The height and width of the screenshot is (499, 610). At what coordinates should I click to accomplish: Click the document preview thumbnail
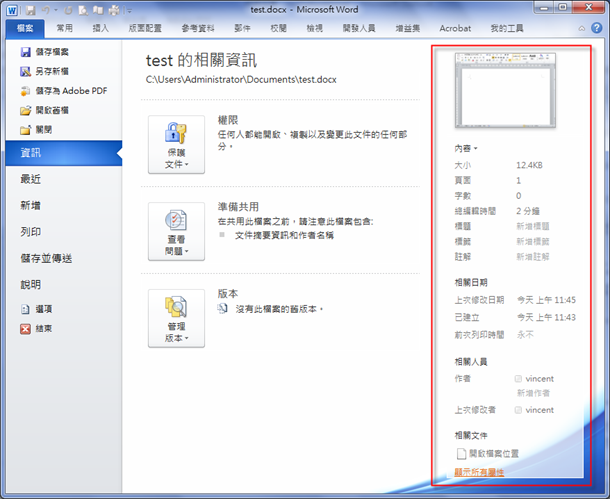(x=505, y=91)
